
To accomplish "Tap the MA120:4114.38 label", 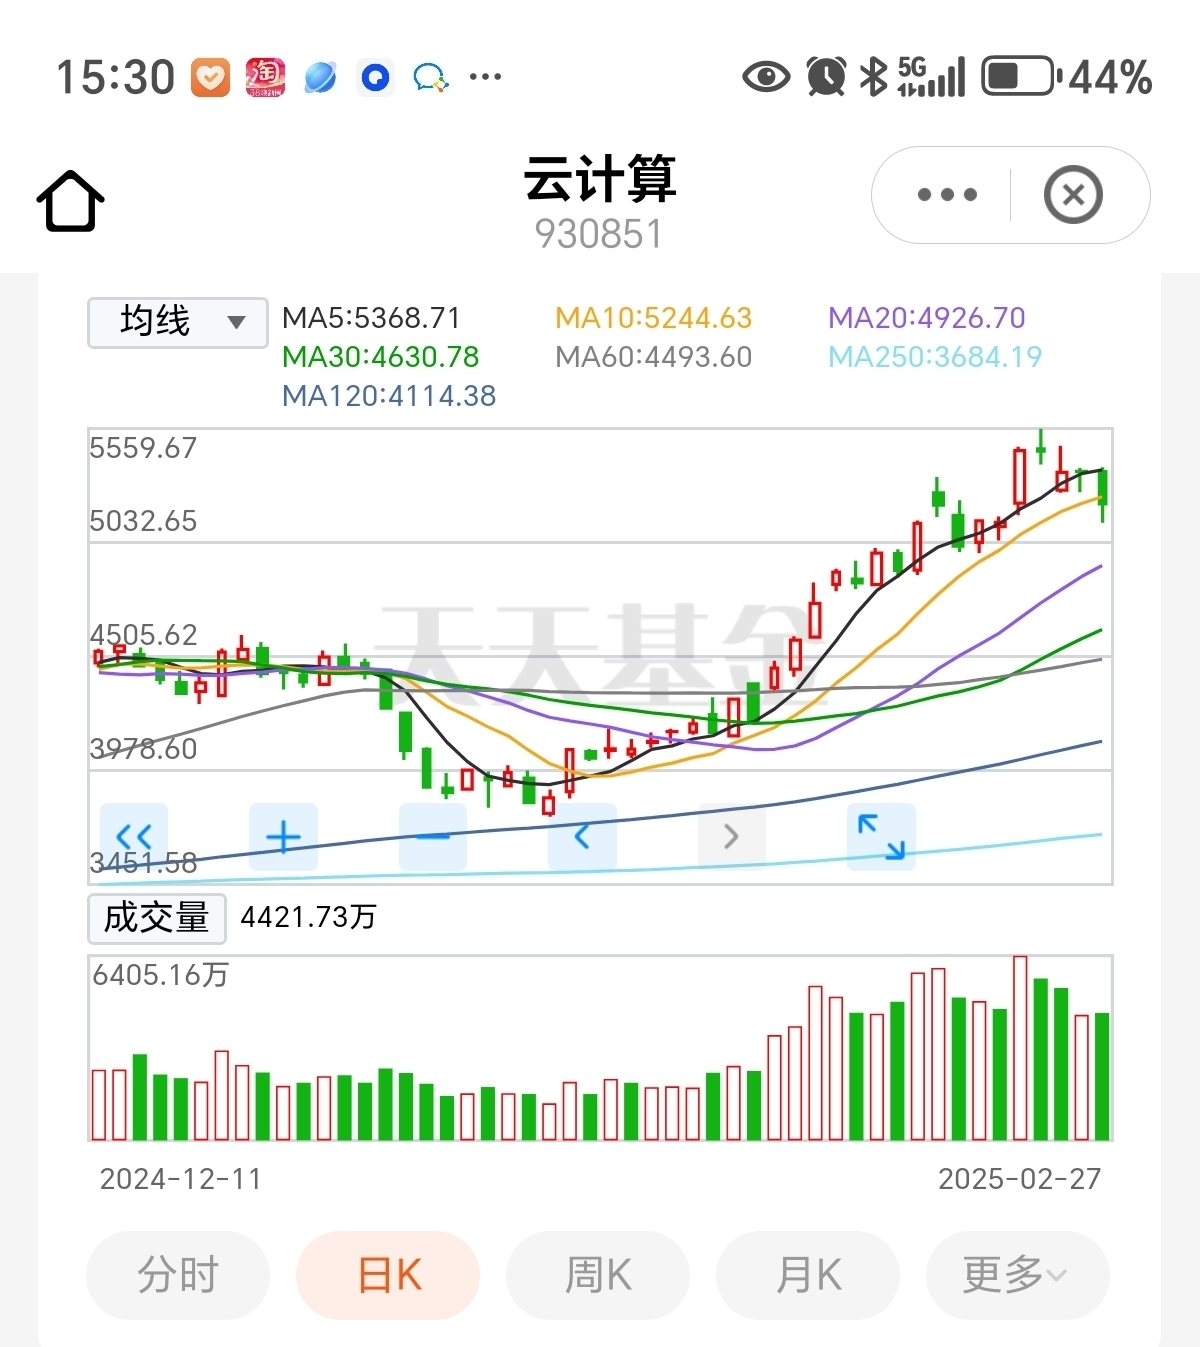I will 389,396.
